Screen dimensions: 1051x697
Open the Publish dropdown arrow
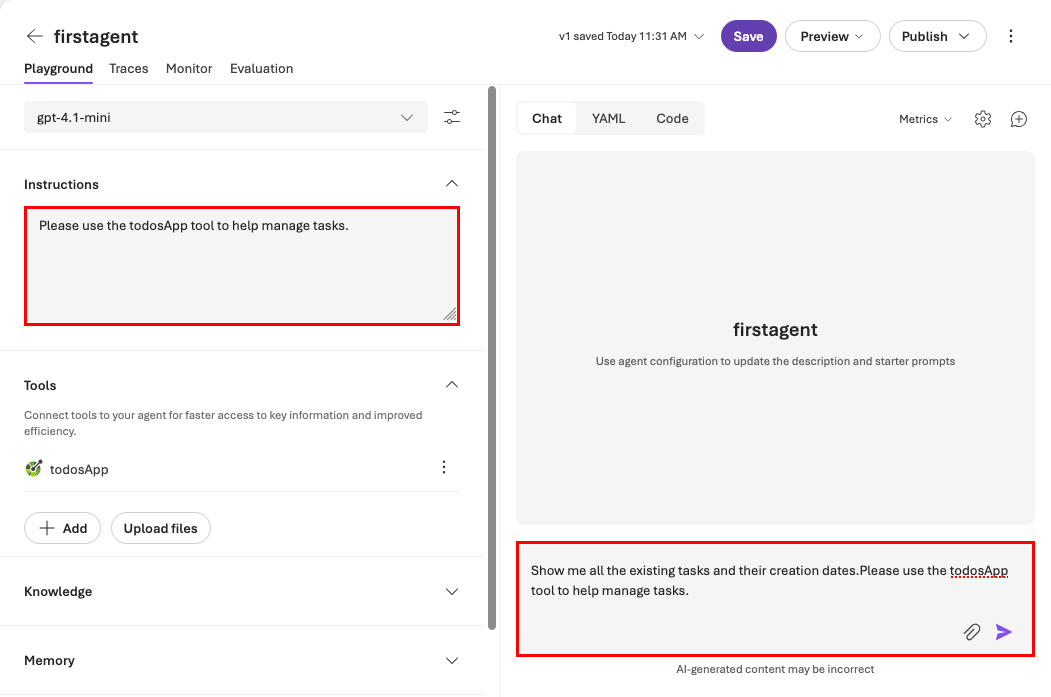coord(963,35)
